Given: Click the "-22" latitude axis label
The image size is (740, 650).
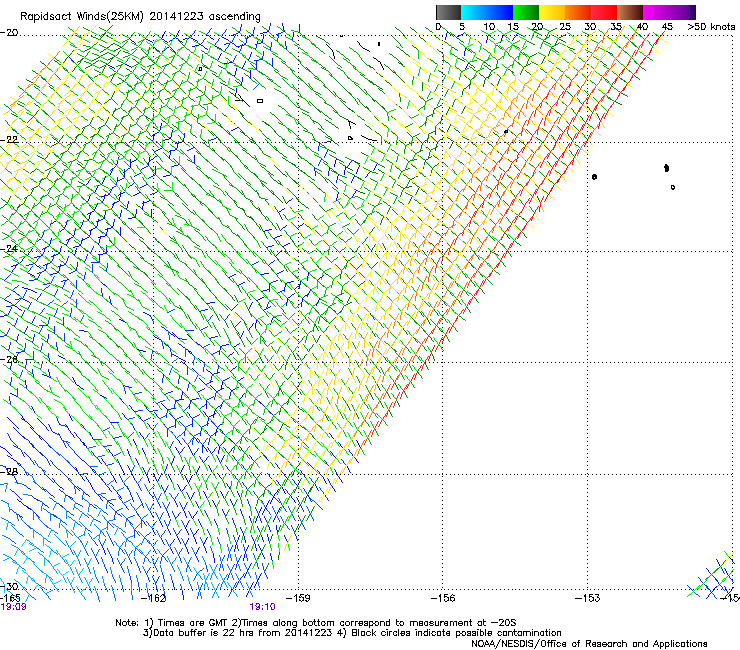Looking at the screenshot, I should 9,140.
